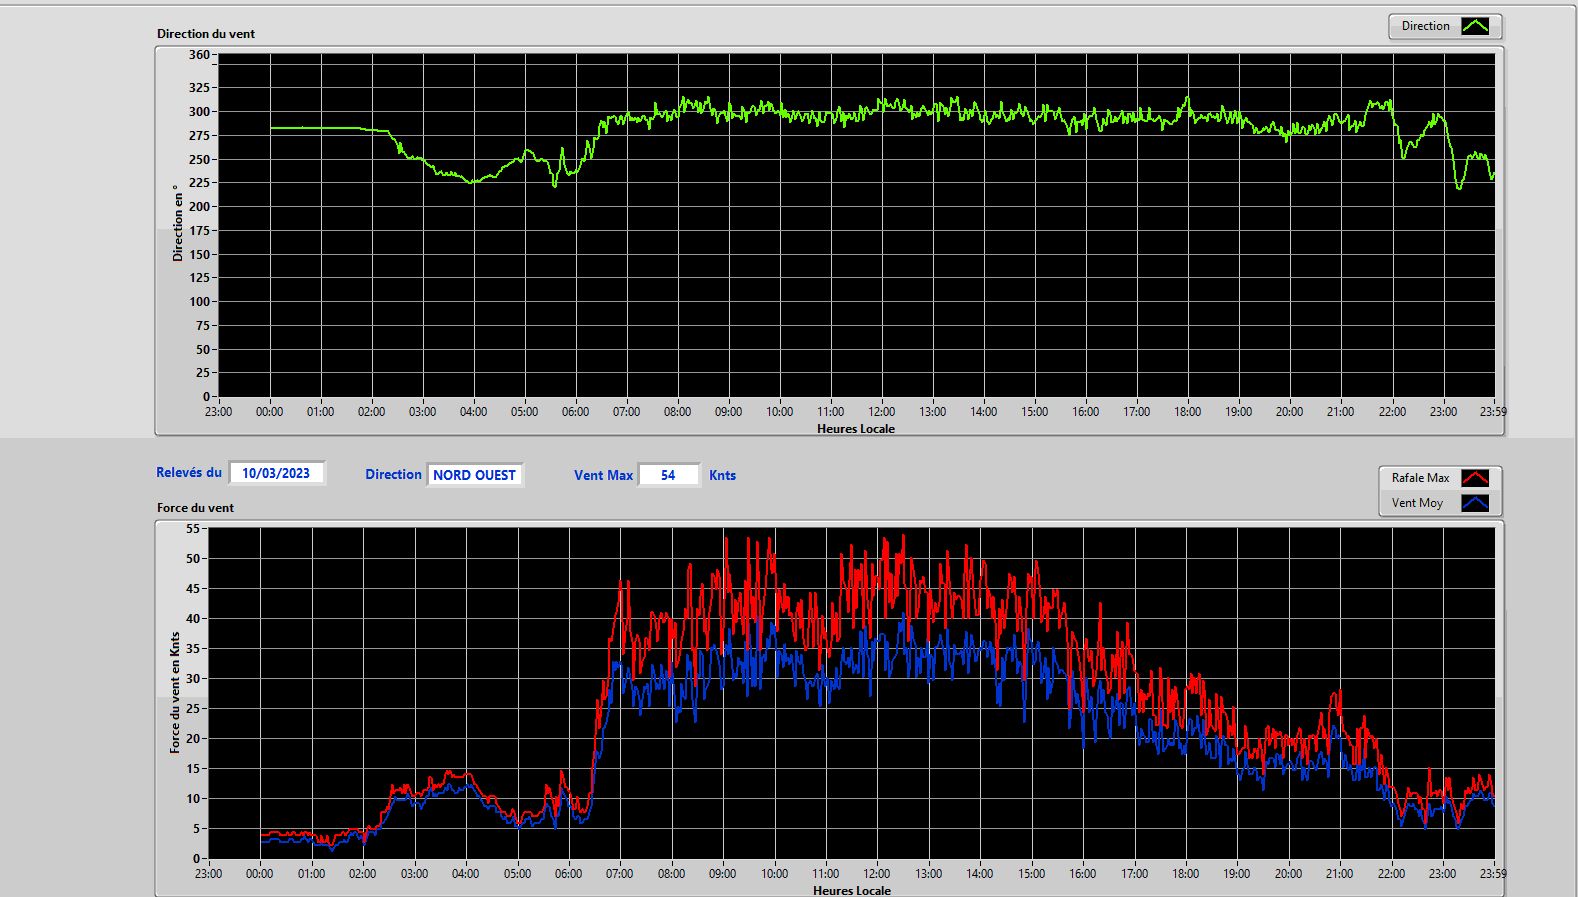Click the Direction en ° axis label
1578x897 pixels.
coord(178,223)
